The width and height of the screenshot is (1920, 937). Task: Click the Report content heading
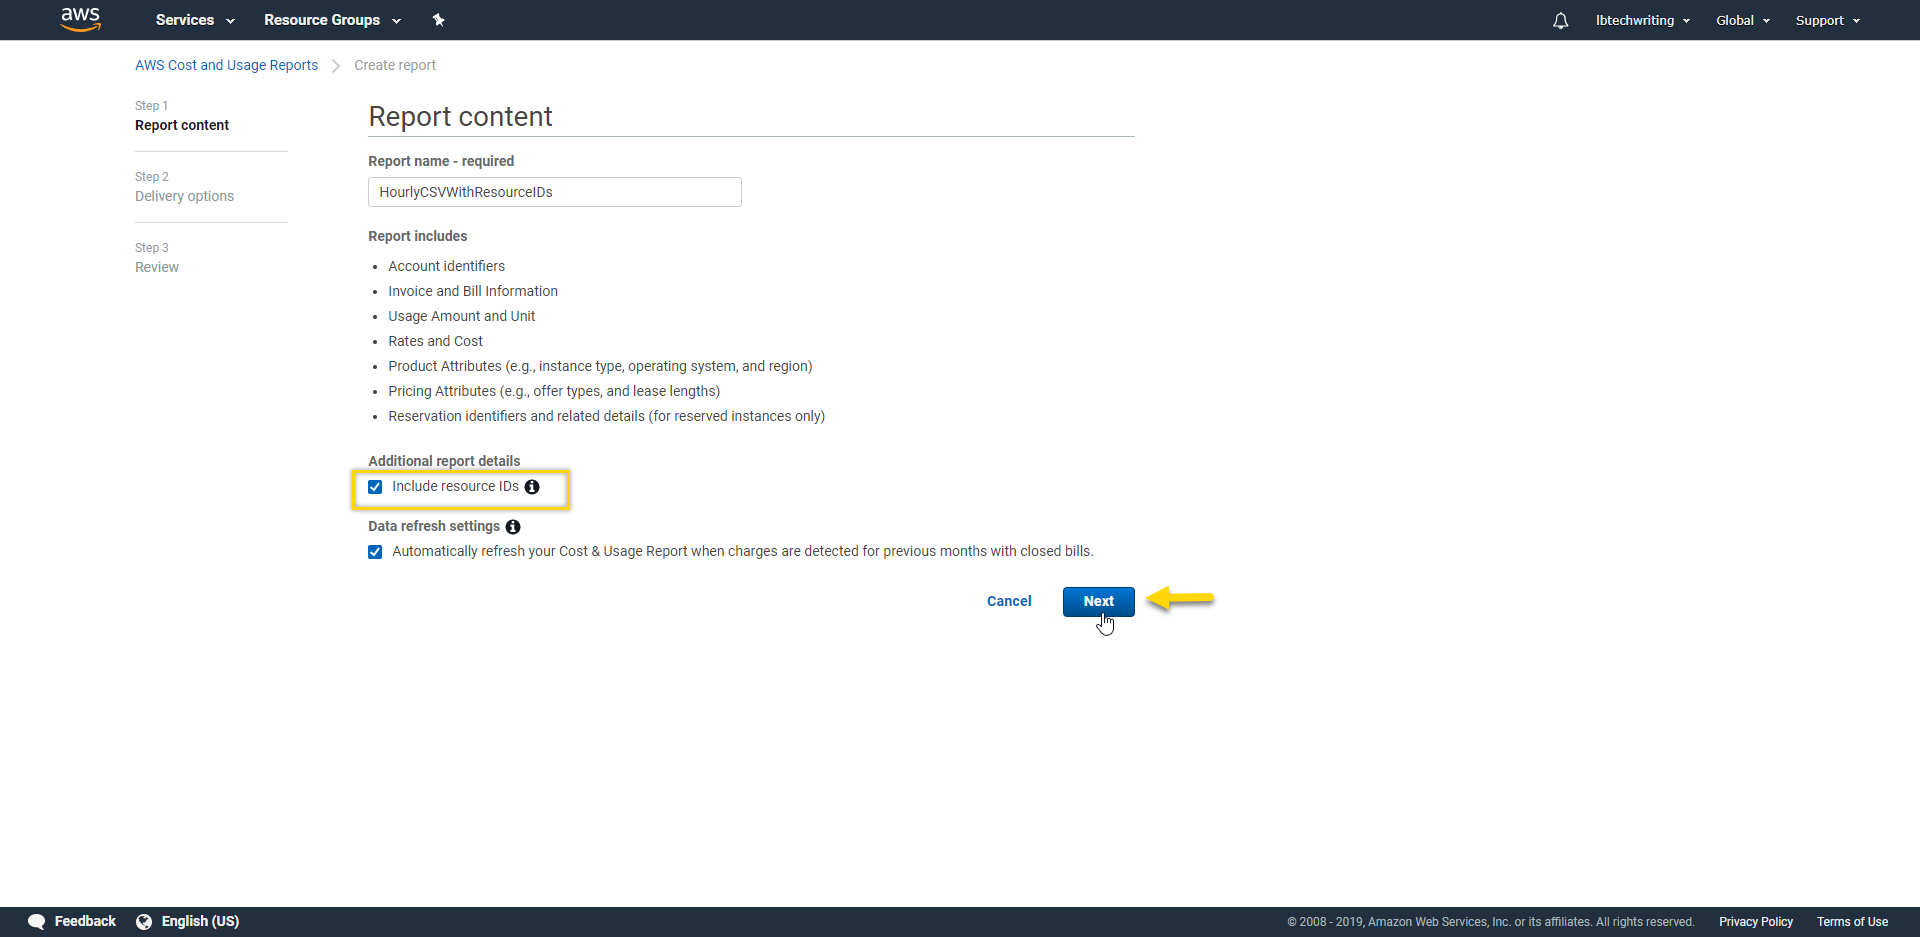tap(460, 117)
